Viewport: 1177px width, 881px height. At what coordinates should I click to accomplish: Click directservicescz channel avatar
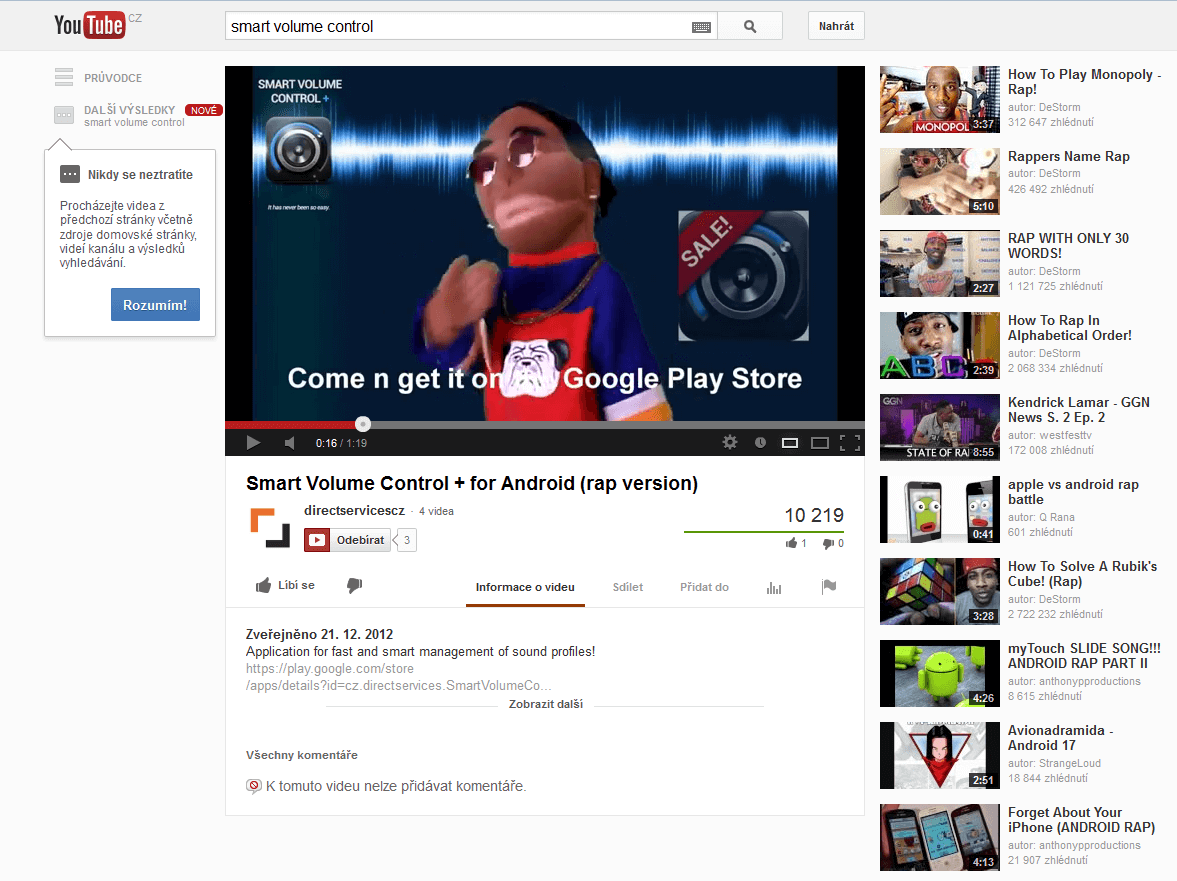click(x=269, y=528)
